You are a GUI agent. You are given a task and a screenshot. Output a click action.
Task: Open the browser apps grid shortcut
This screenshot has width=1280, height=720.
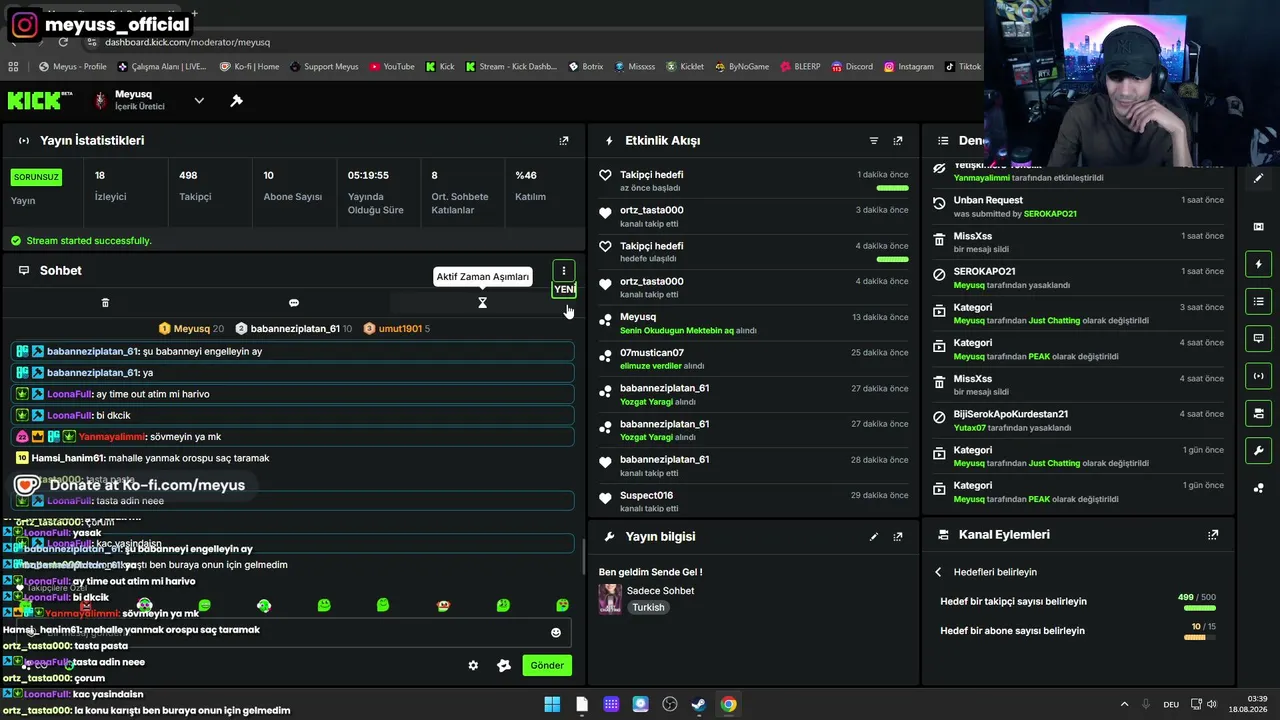tap(13, 67)
